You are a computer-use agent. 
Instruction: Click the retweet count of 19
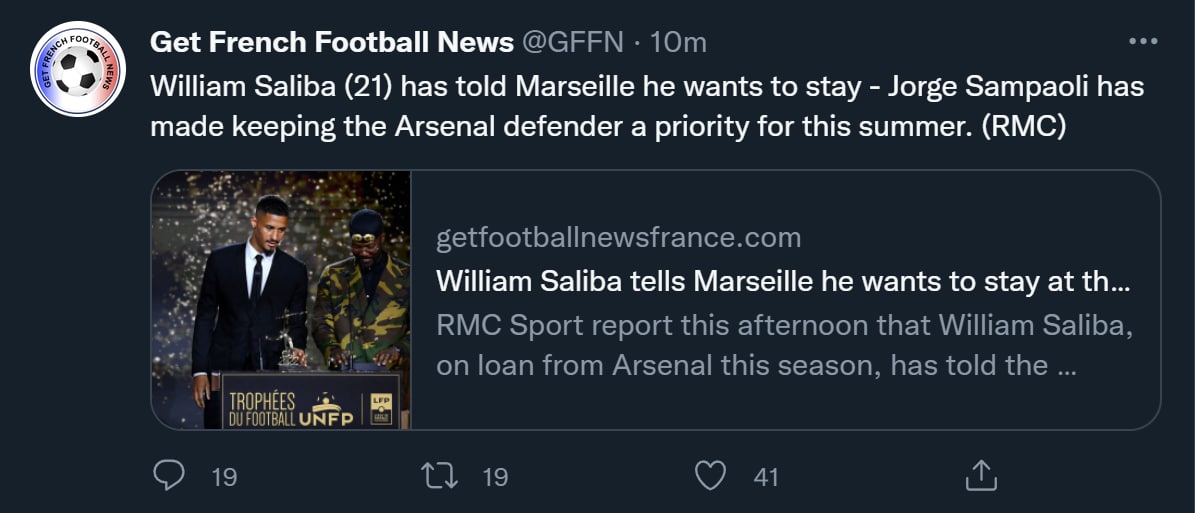click(x=495, y=477)
